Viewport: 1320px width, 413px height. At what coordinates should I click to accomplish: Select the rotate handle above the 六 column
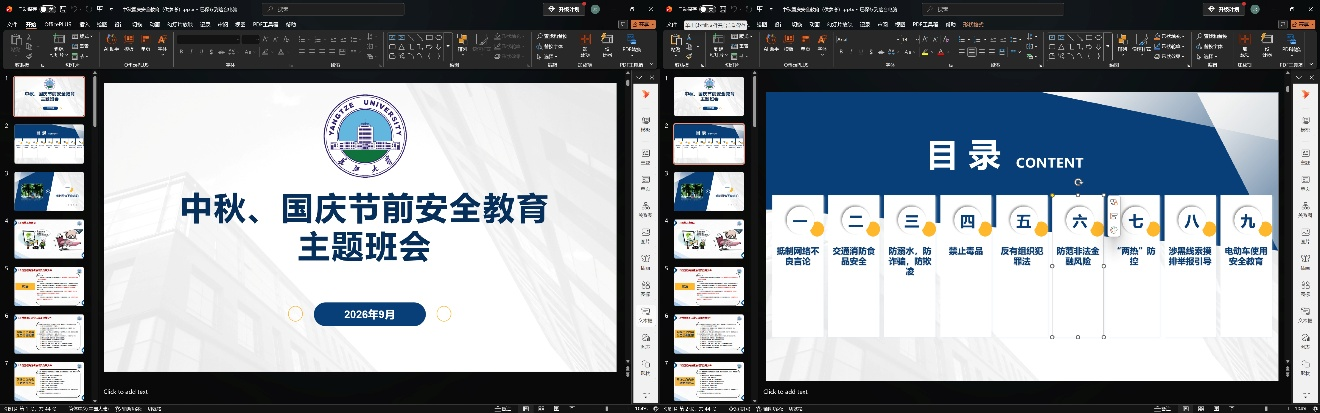(1078, 182)
